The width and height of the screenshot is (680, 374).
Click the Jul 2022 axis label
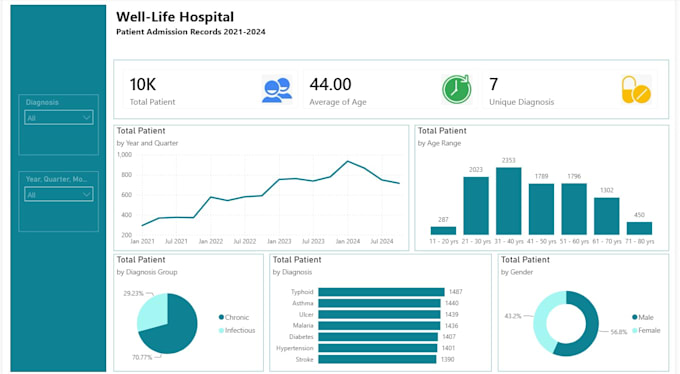pos(245,241)
